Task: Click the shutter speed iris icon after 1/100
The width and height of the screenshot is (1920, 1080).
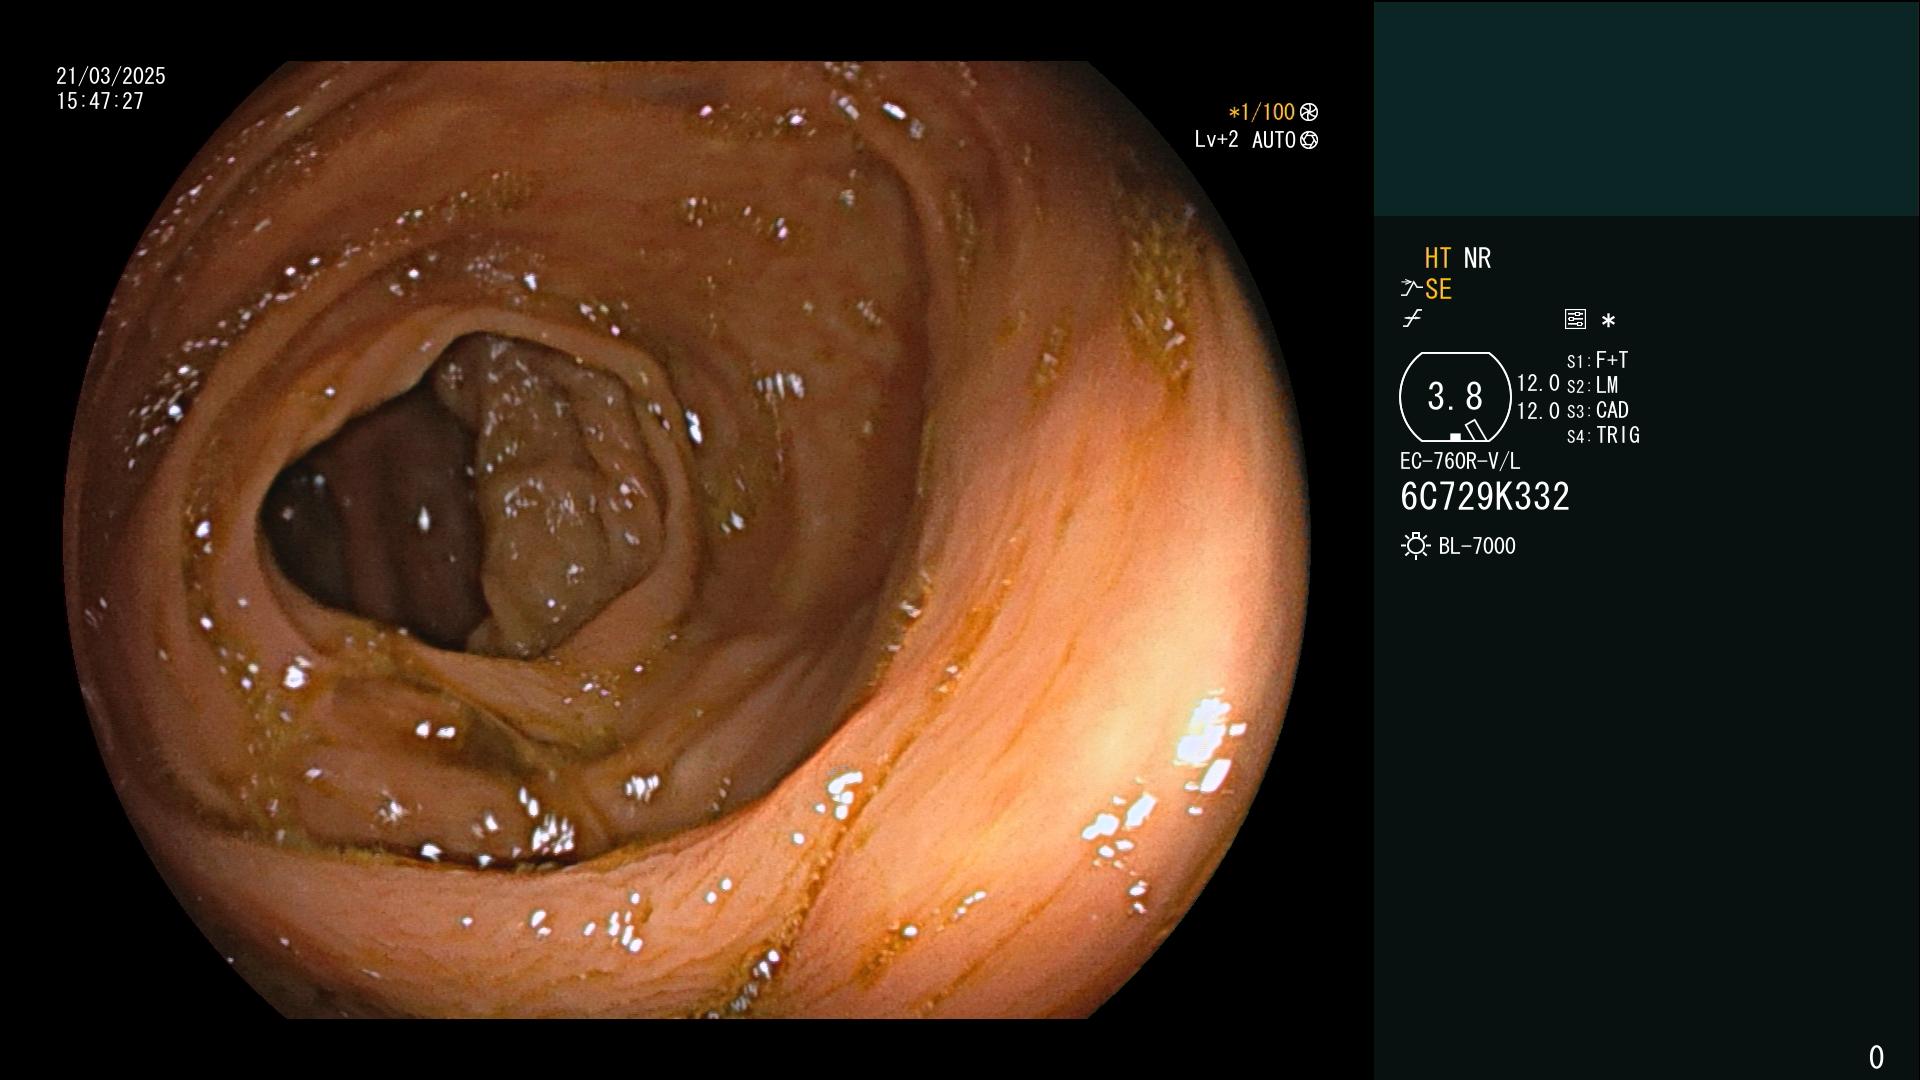Action: (x=1309, y=113)
